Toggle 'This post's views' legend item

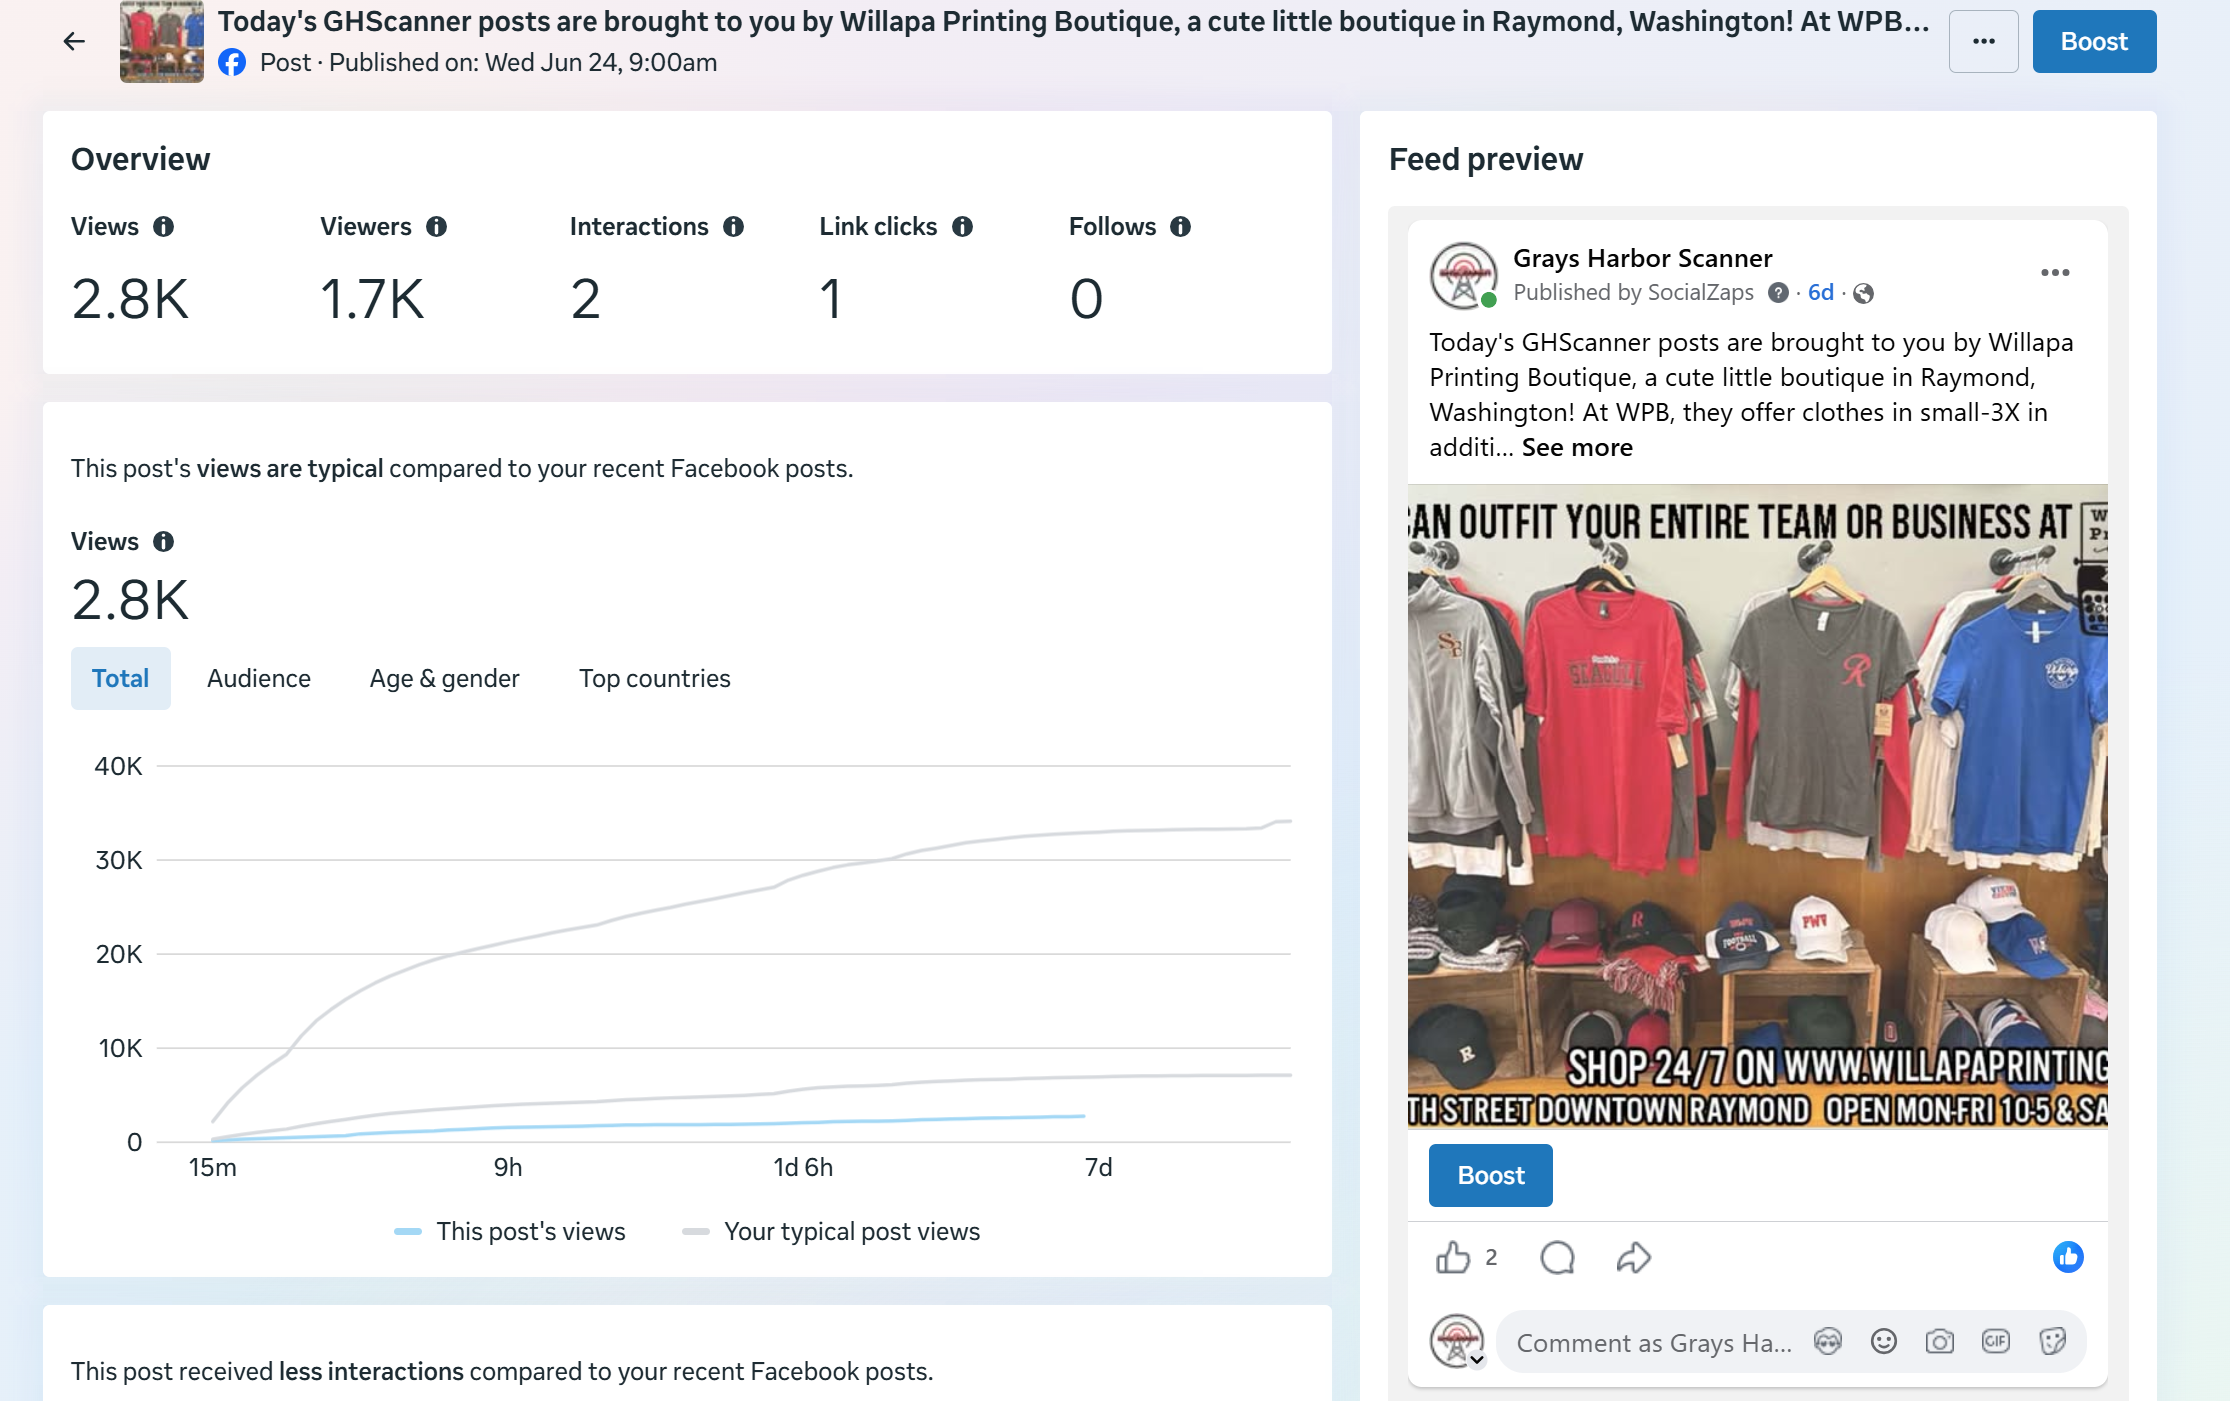click(510, 1231)
